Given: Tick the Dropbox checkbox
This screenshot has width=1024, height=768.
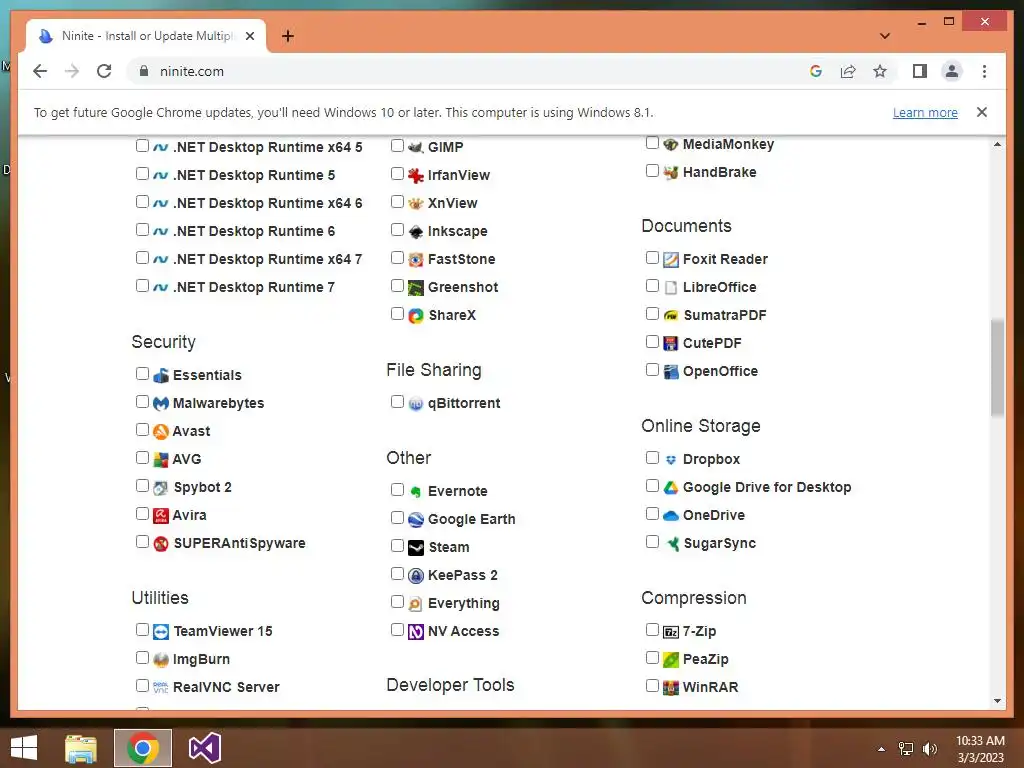Looking at the screenshot, I should click(652, 458).
